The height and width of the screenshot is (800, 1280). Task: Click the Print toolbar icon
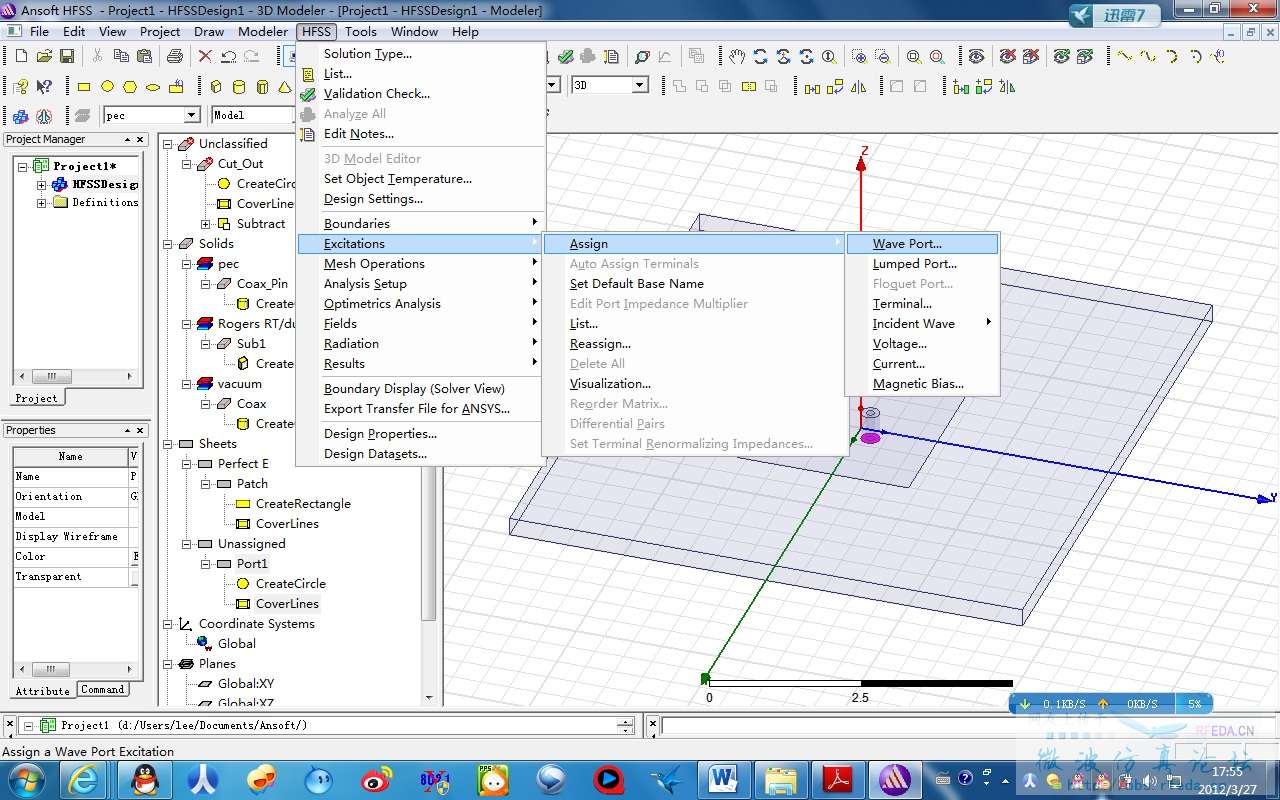174,57
